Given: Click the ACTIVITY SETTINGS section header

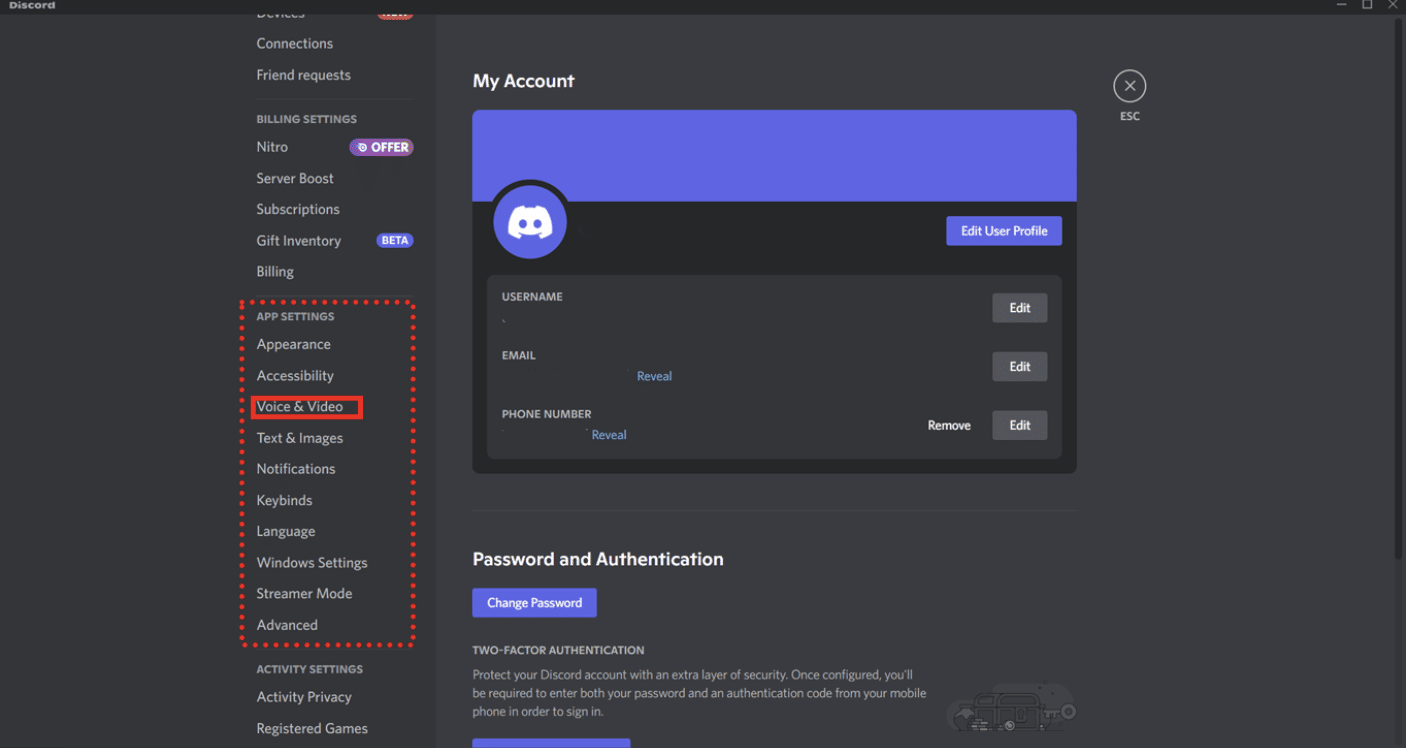Looking at the screenshot, I should (309, 669).
